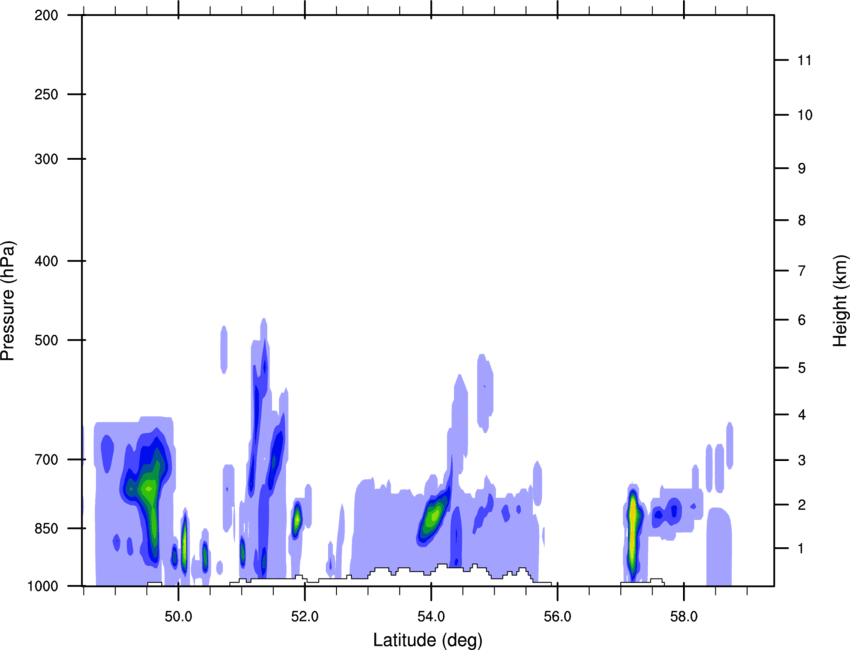Select the 500 pressure tick label
This screenshot has width=850, height=650.
[47, 340]
